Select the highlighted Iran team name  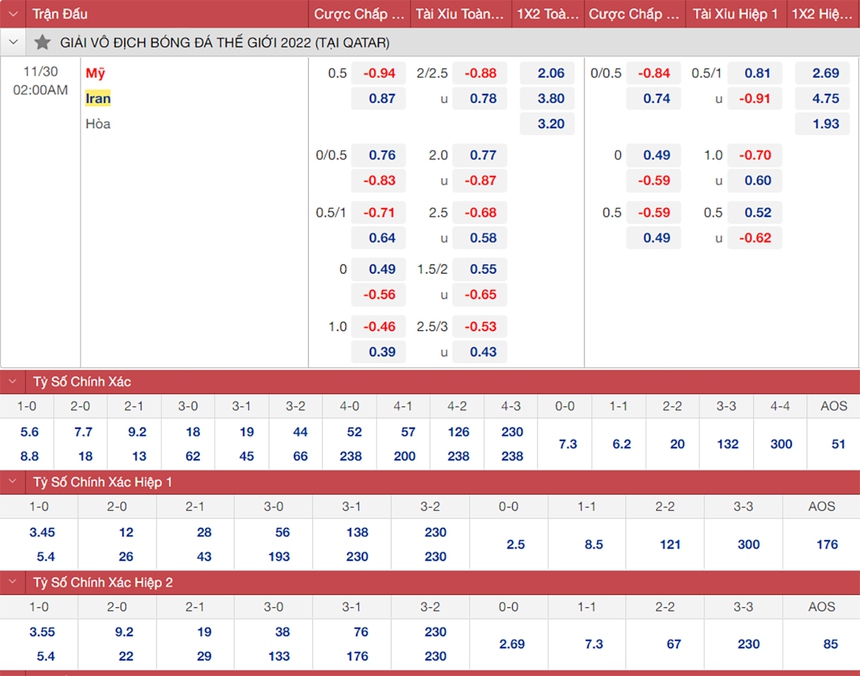click(98, 99)
